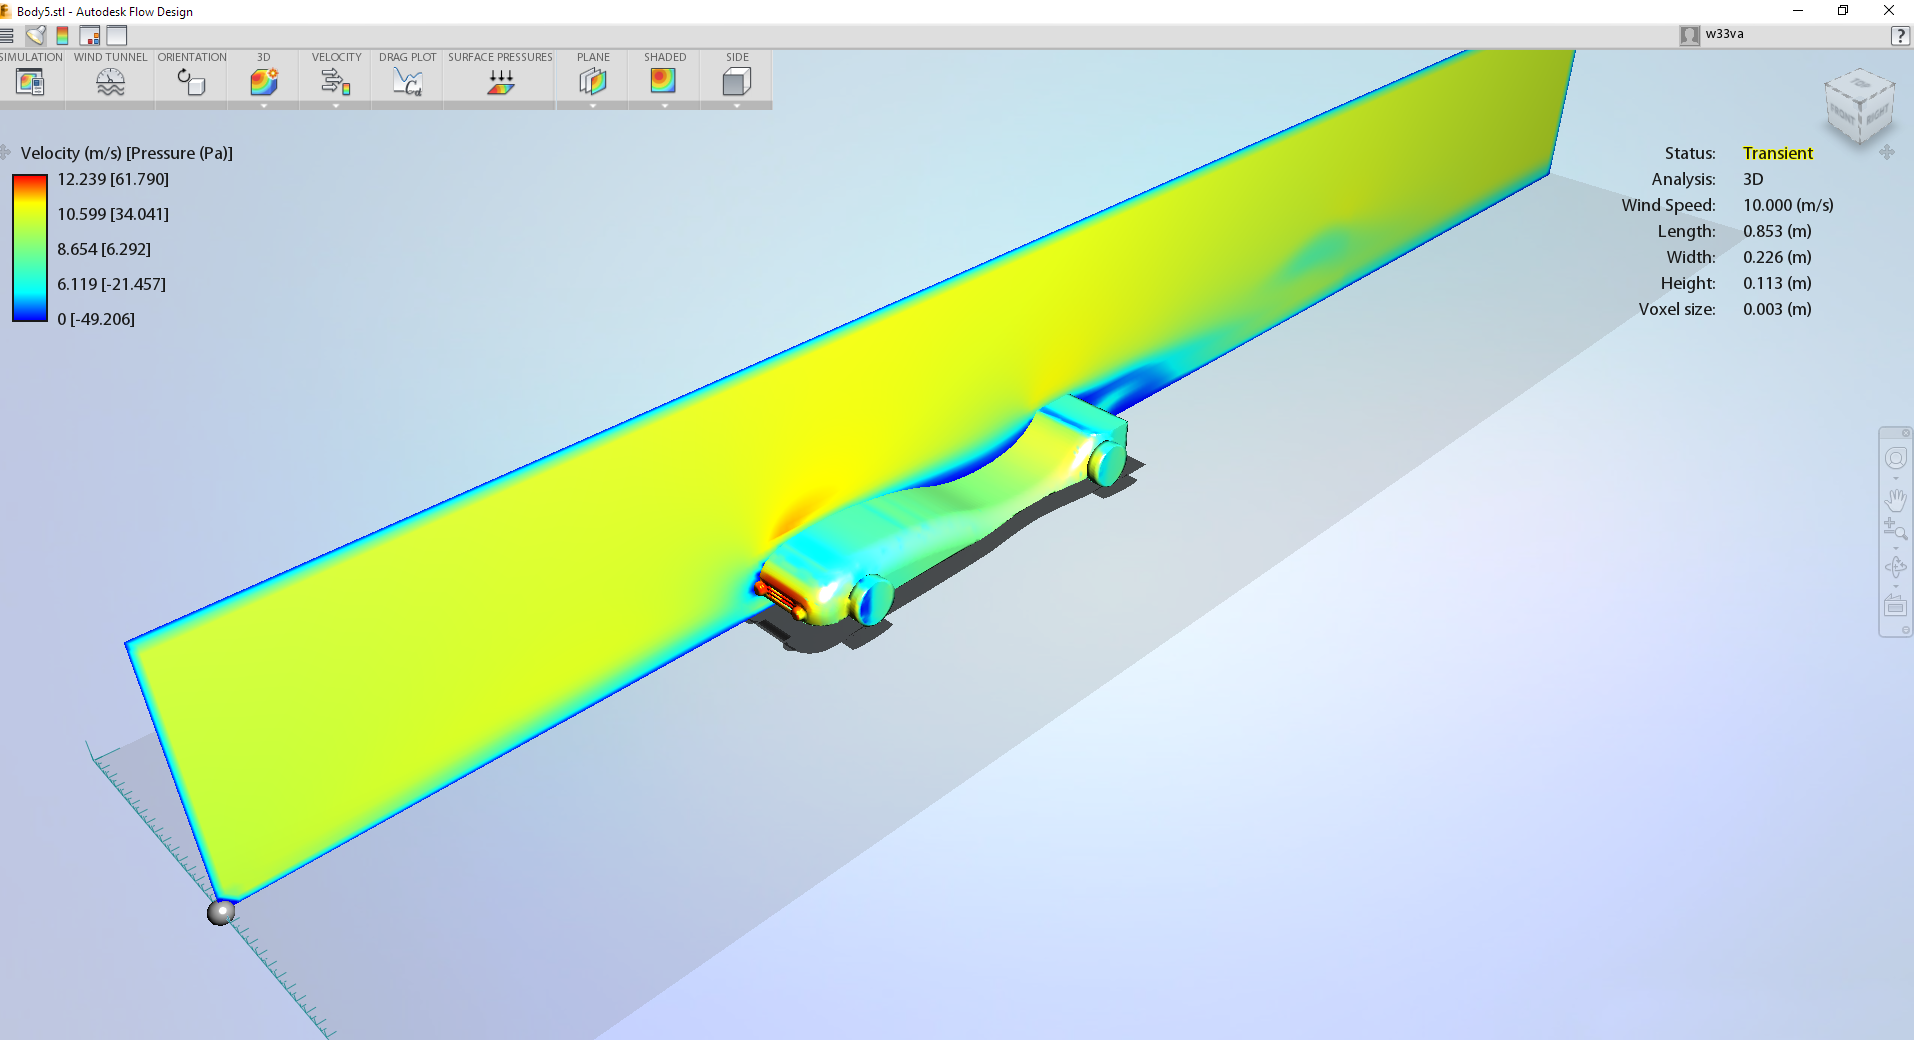Select the Side plane orientation icon
The height and width of the screenshot is (1040, 1914).
tap(737, 81)
